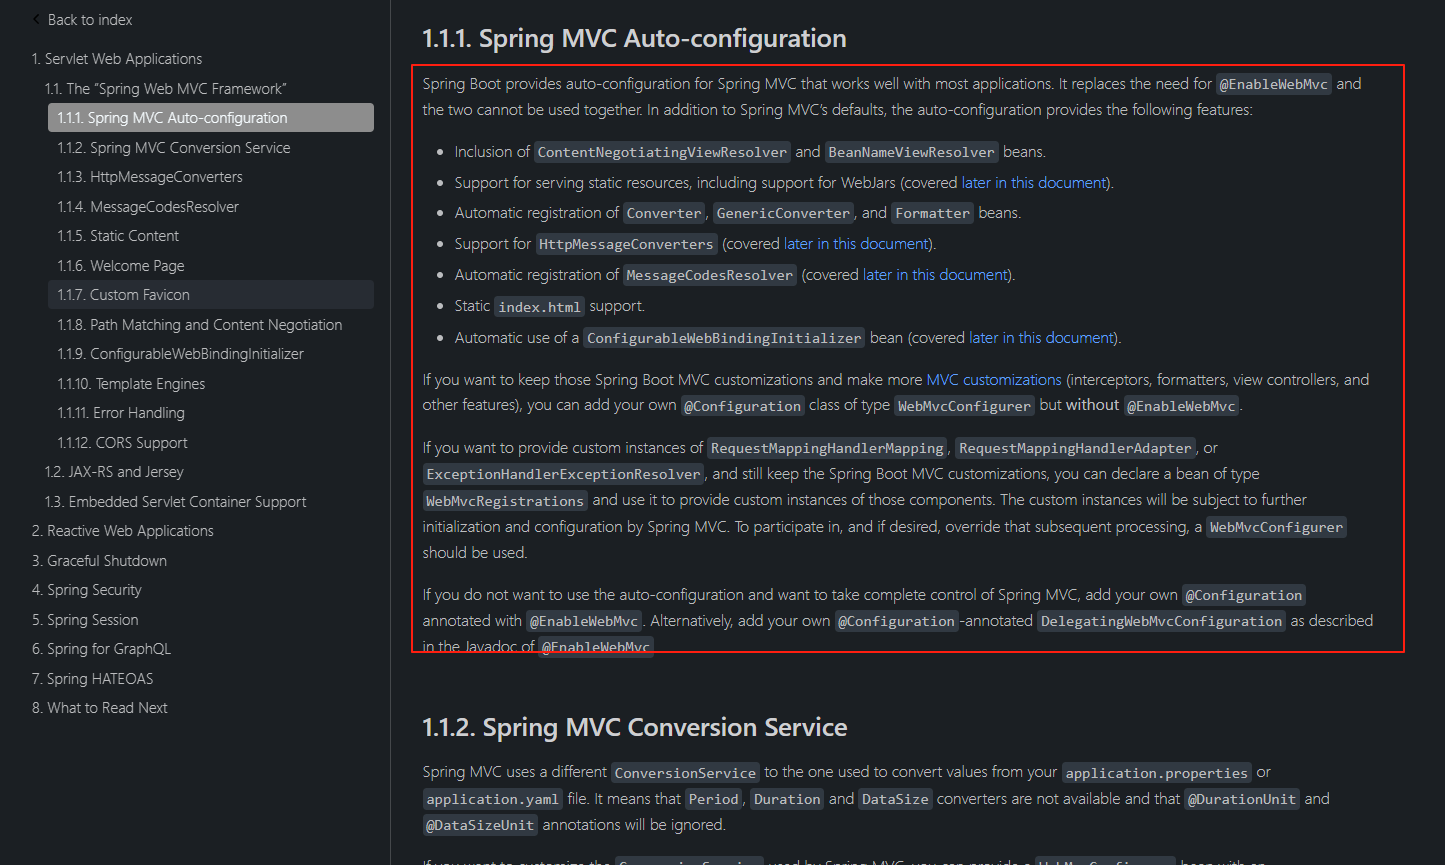Click the MessageCodesResolver code text in the bullet list
The width and height of the screenshot is (1445, 865).
pyautogui.click(x=710, y=276)
